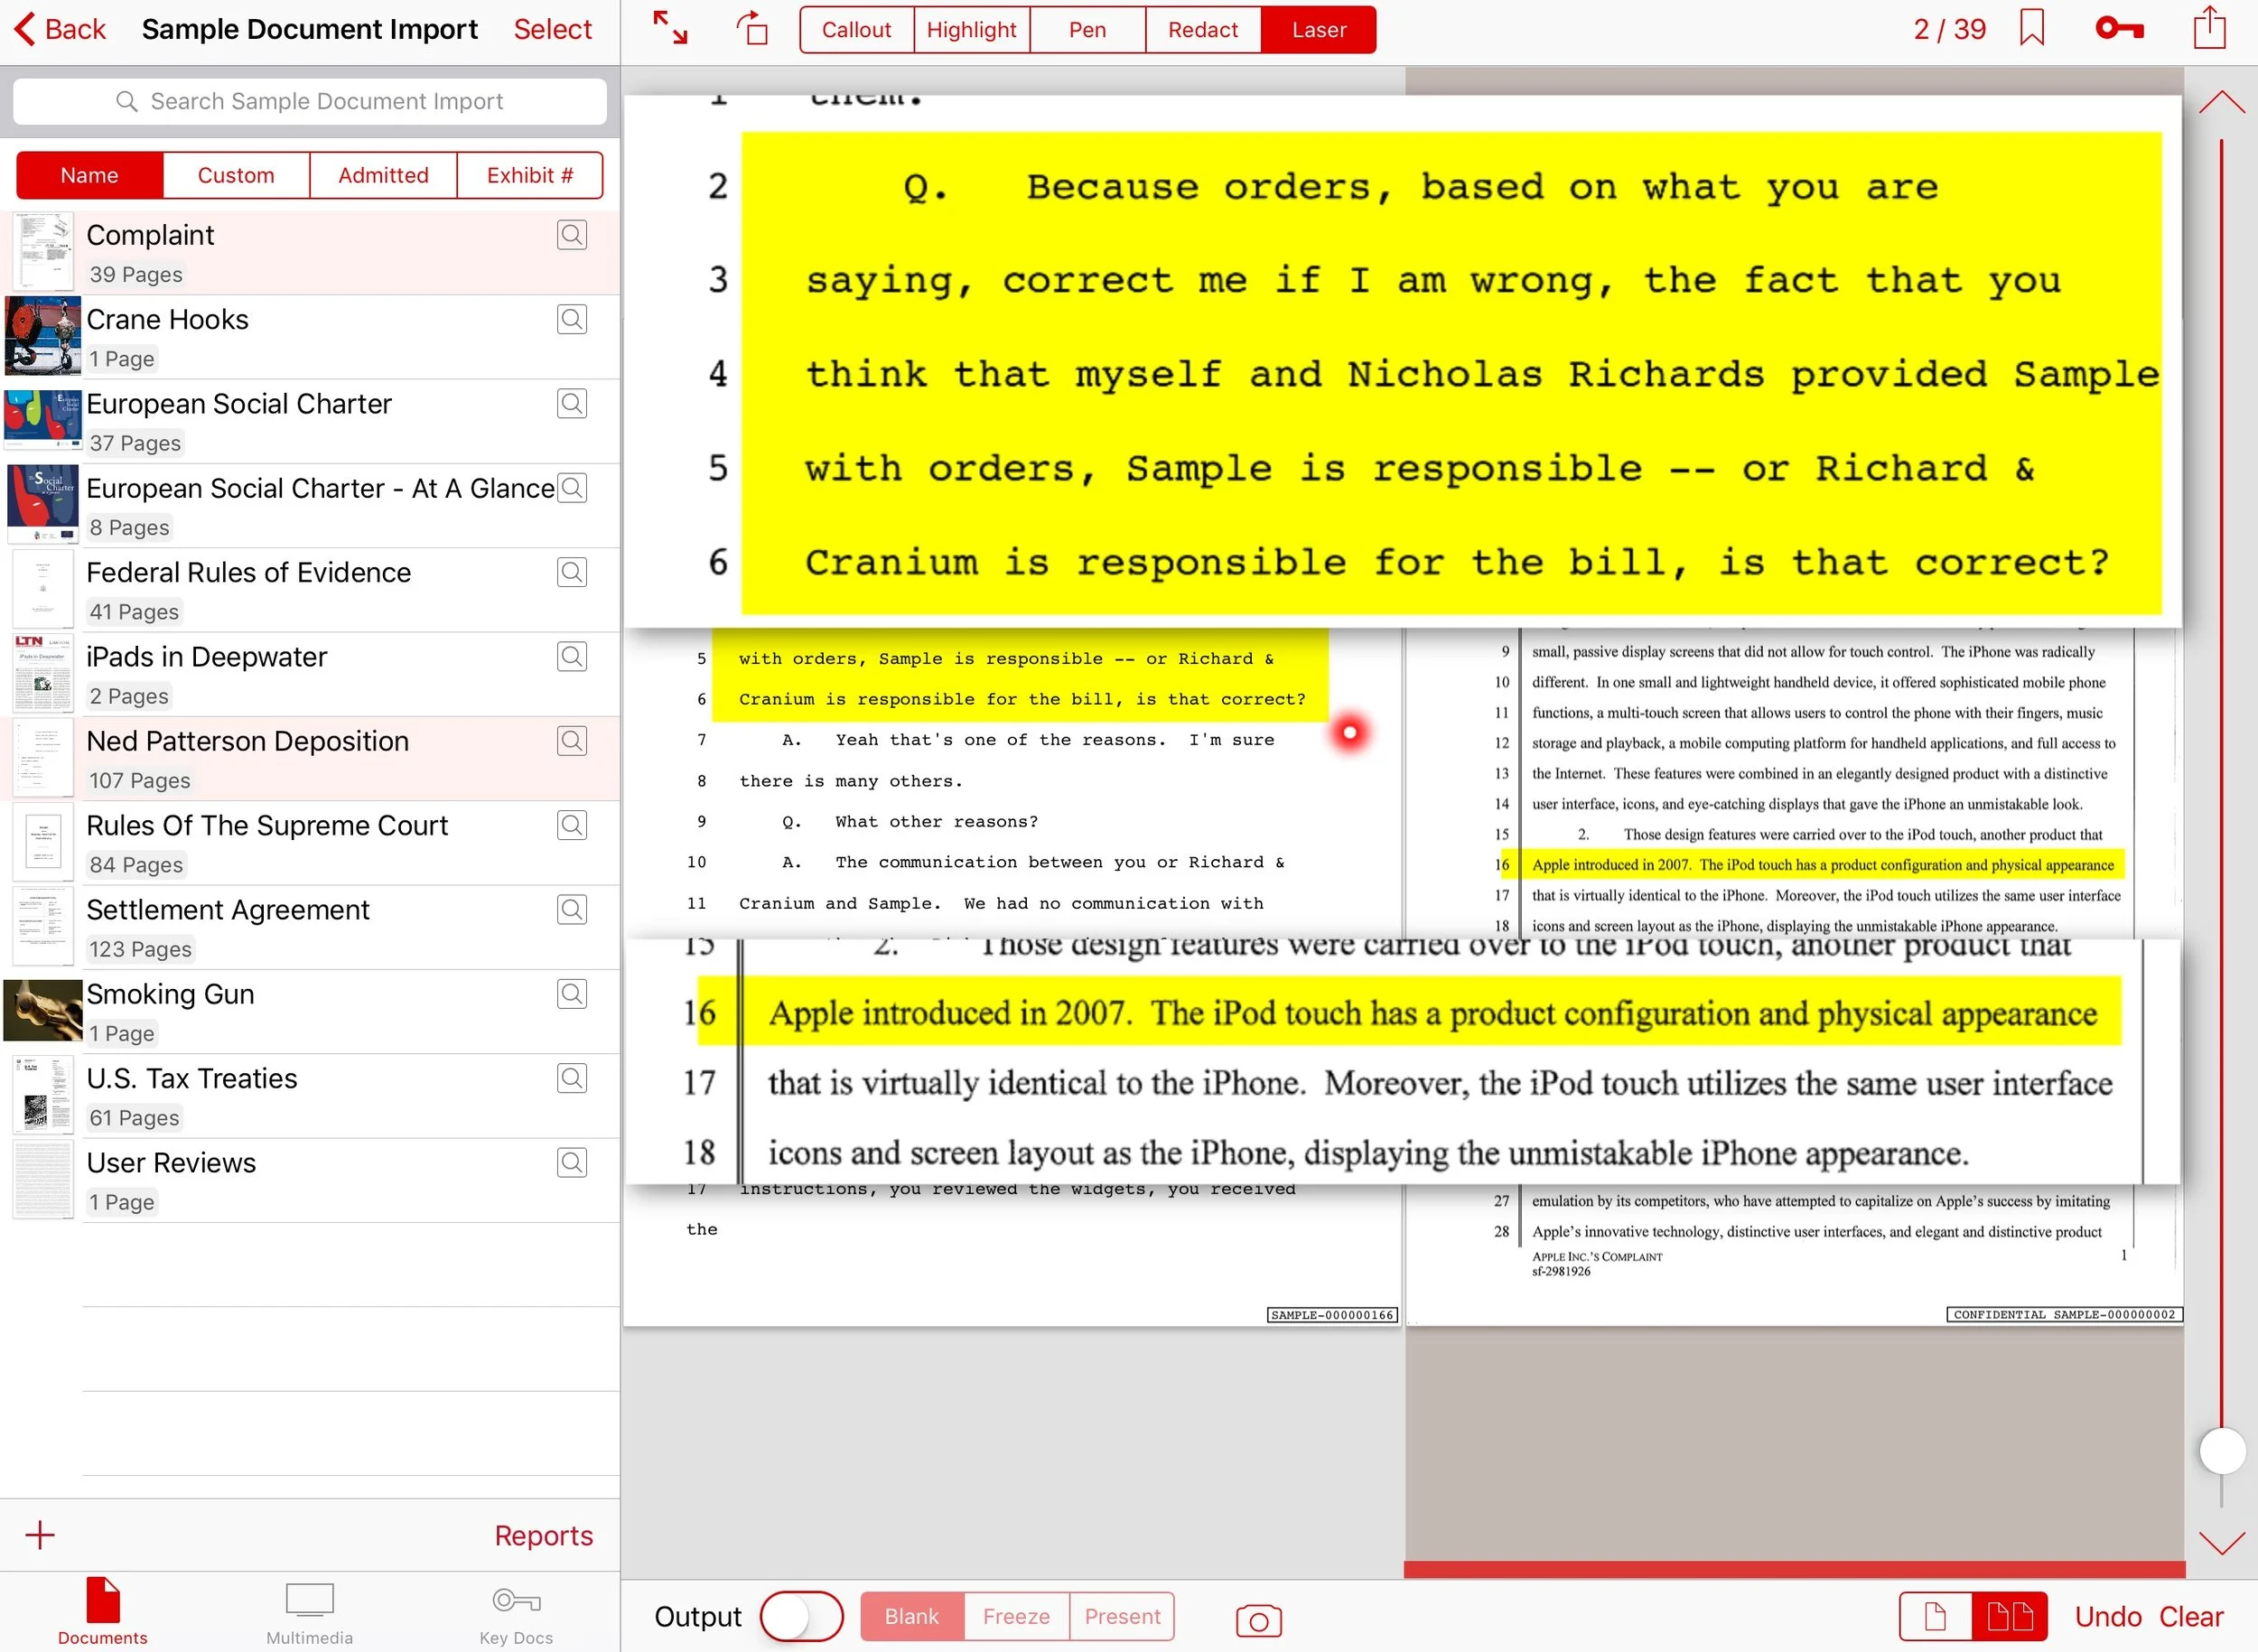Sort documents by Exhibit # tab
The width and height of the screenshot is (2258, 1652).
tap(530, 175)
